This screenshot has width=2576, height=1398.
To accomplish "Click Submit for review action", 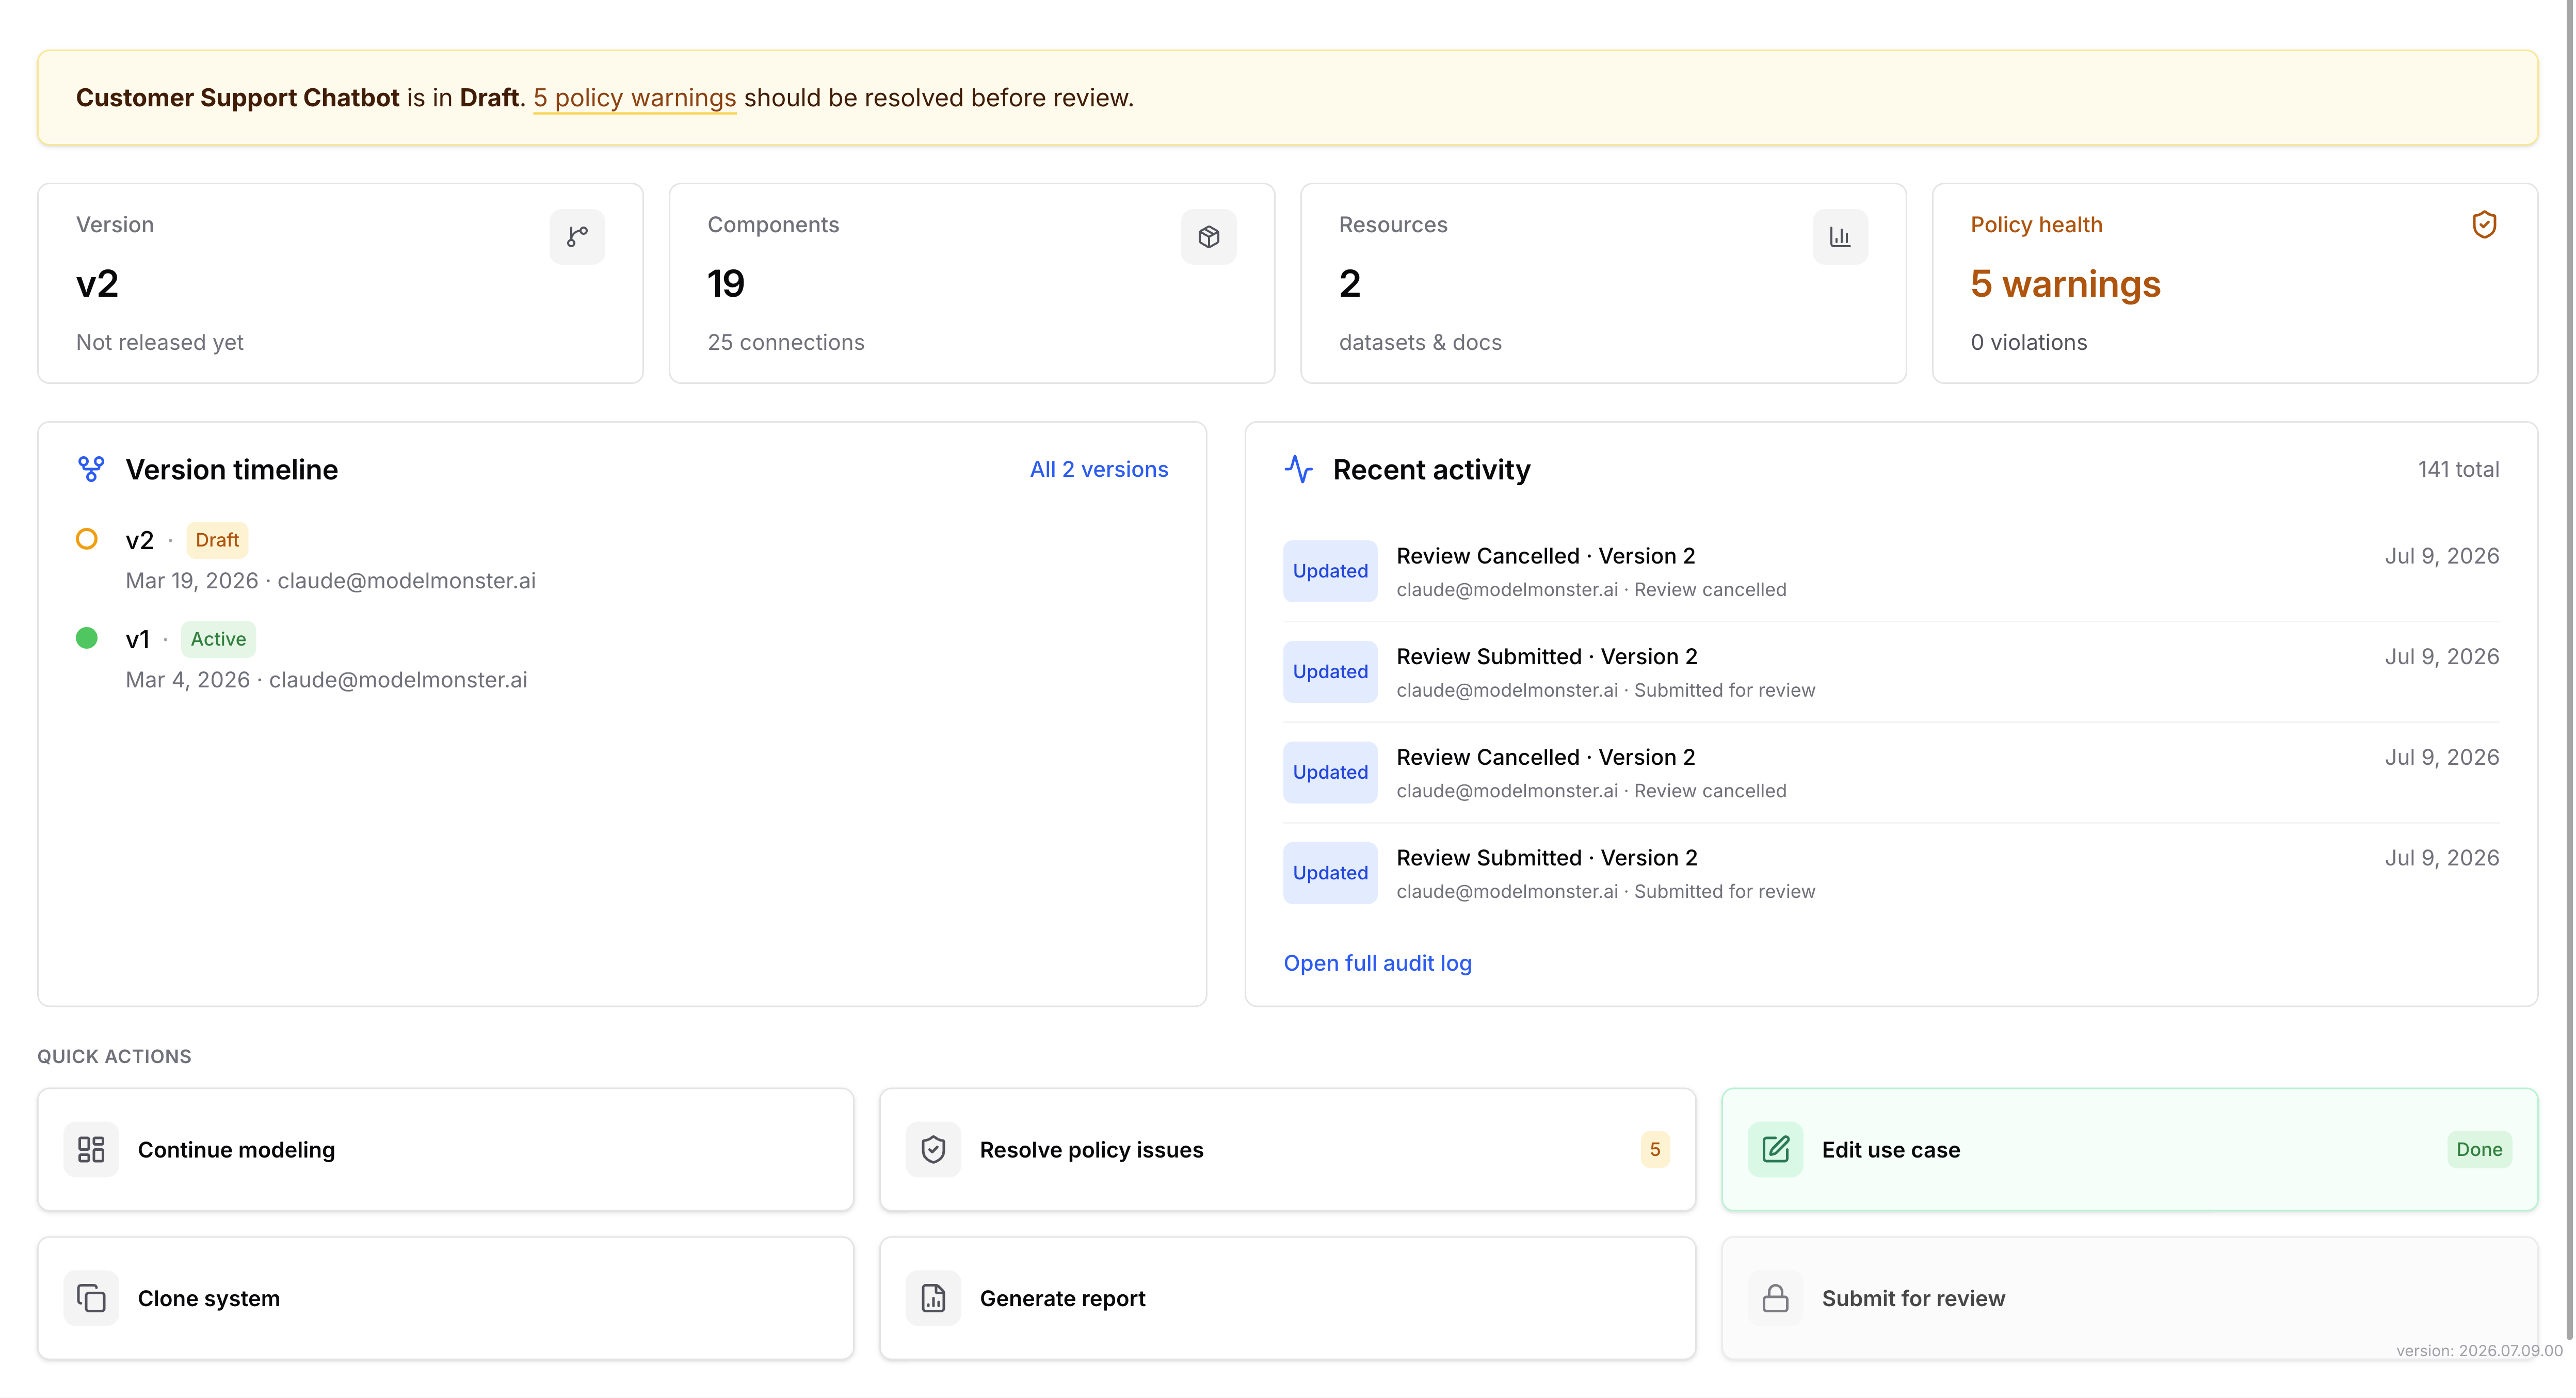I will [2130, 1298].
